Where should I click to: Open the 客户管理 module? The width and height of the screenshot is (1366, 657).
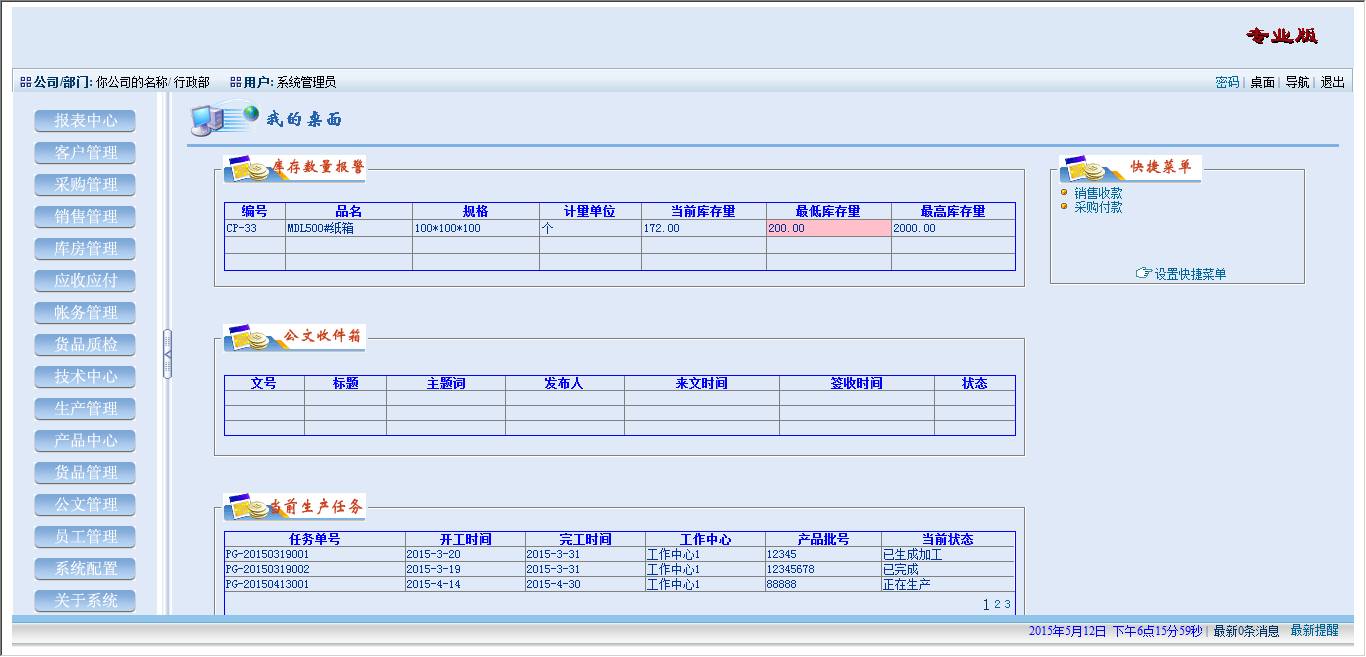click(85, 153)
